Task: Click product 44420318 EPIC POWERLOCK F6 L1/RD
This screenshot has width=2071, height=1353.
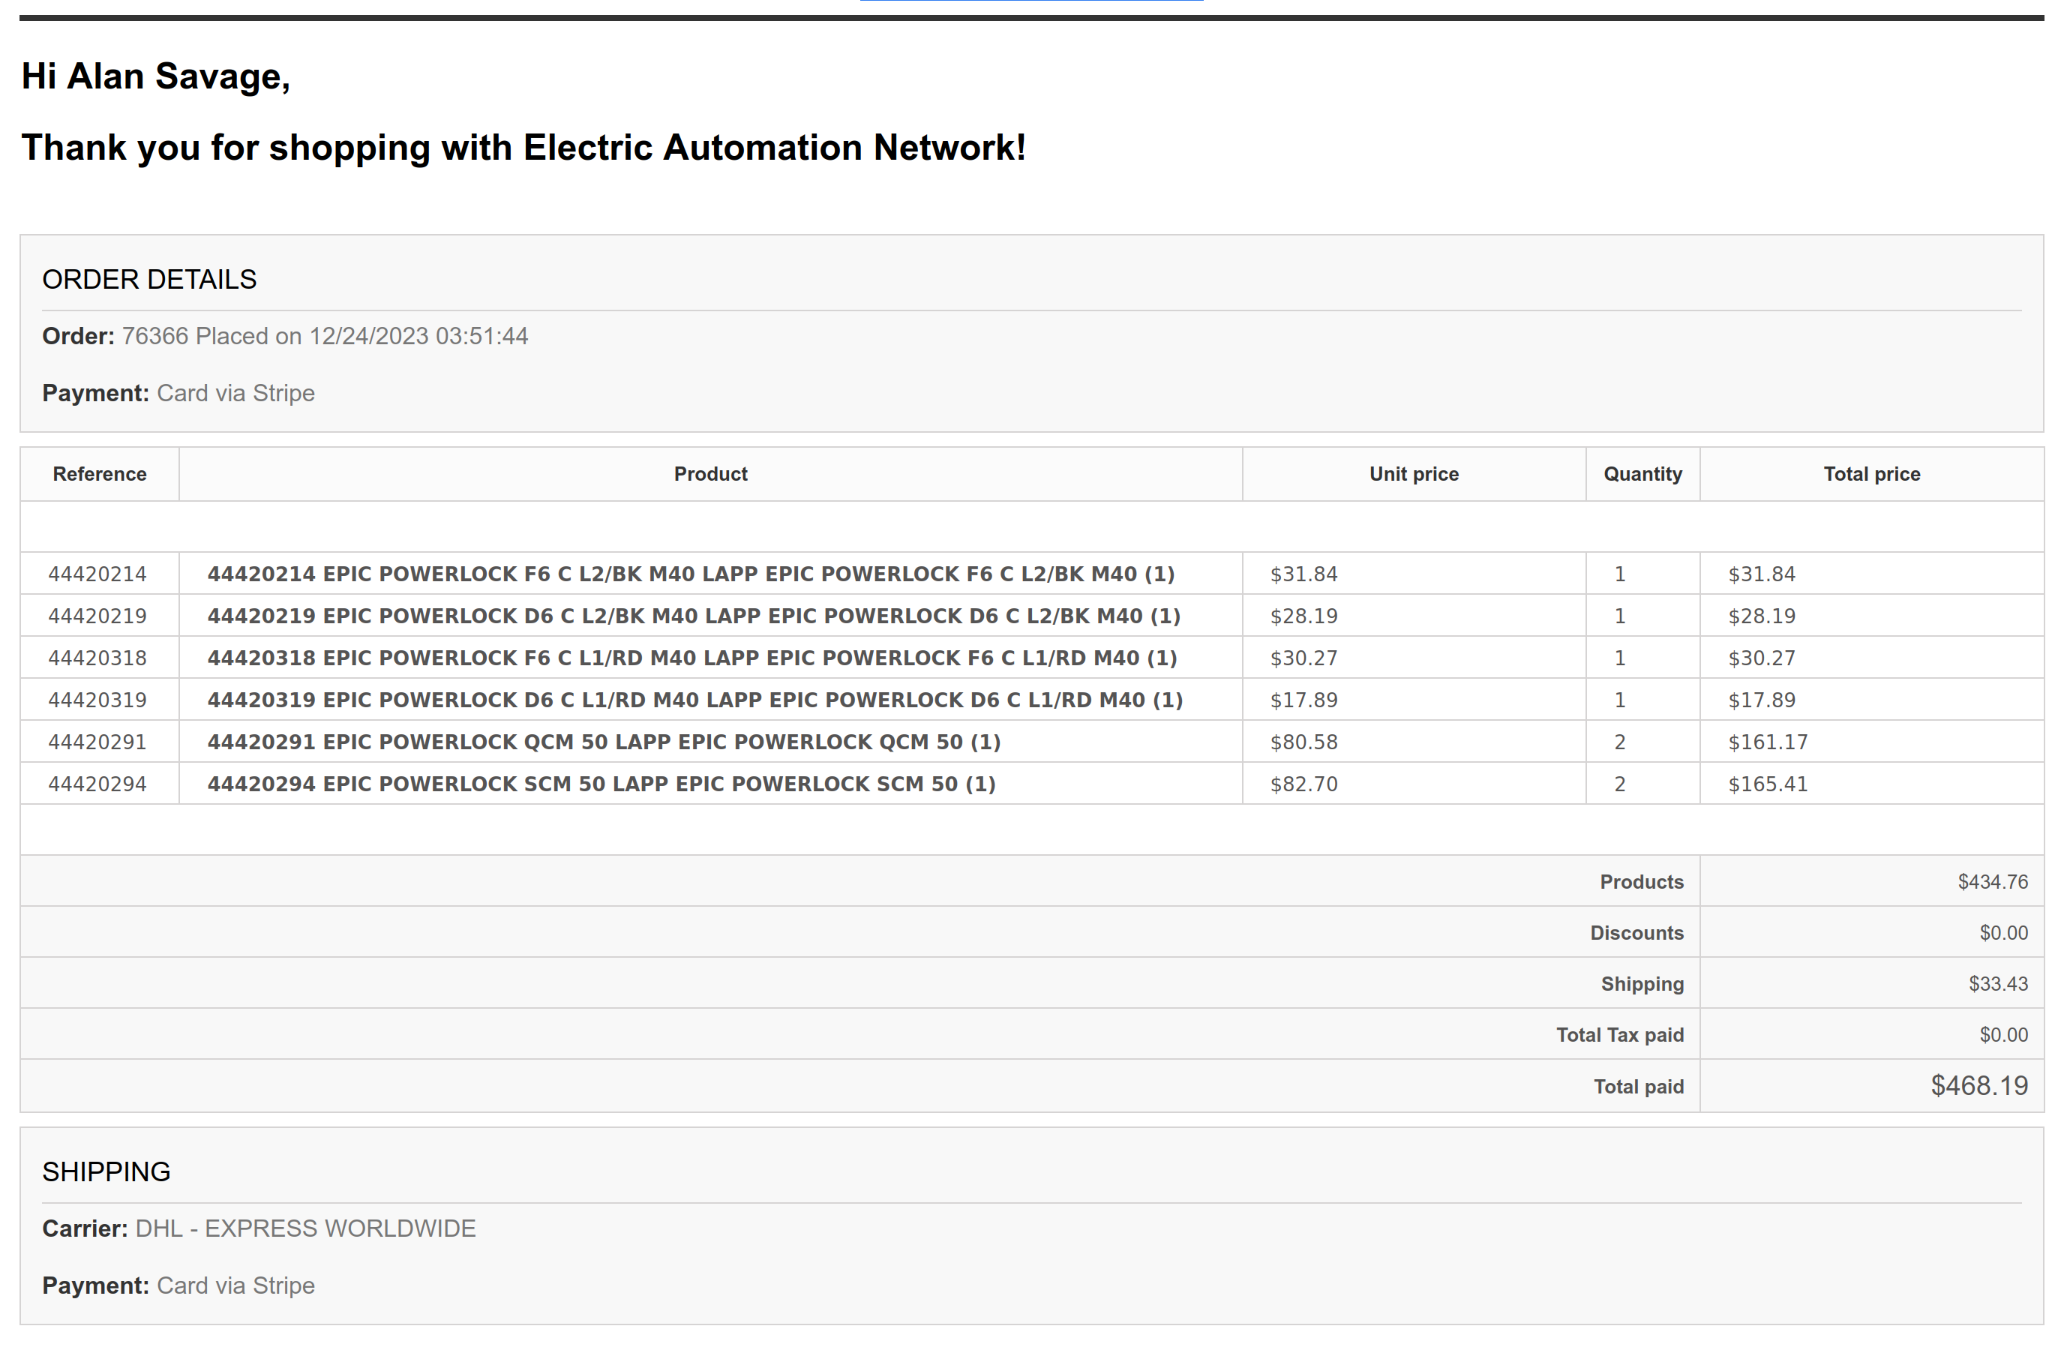Action: click(691, 658)
